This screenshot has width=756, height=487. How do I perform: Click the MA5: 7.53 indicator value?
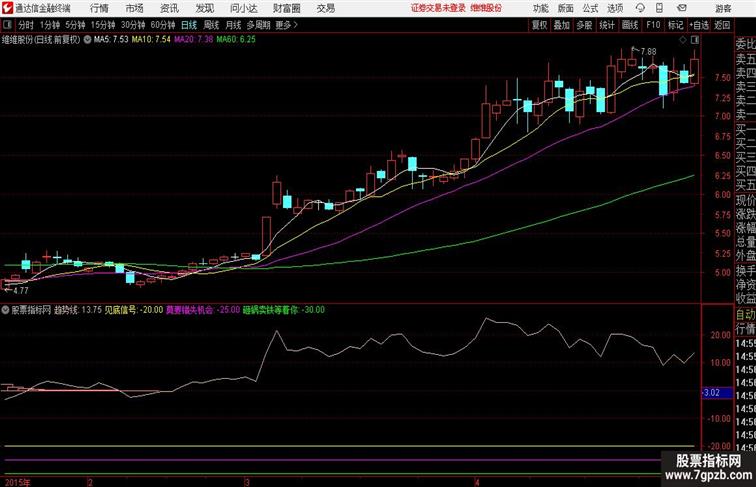tap(111, 40)
